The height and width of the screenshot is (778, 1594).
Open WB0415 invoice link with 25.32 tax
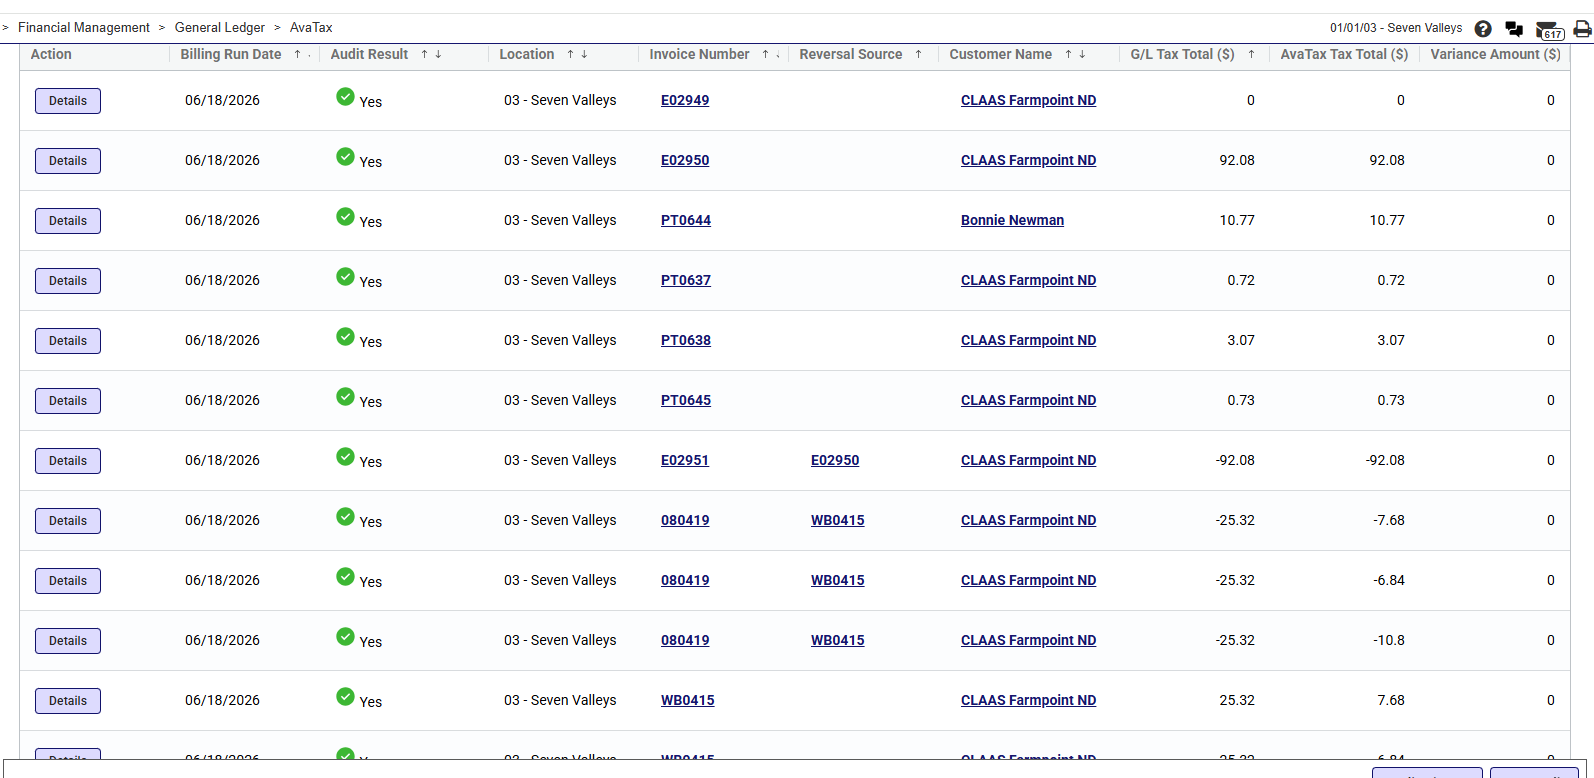688,701
